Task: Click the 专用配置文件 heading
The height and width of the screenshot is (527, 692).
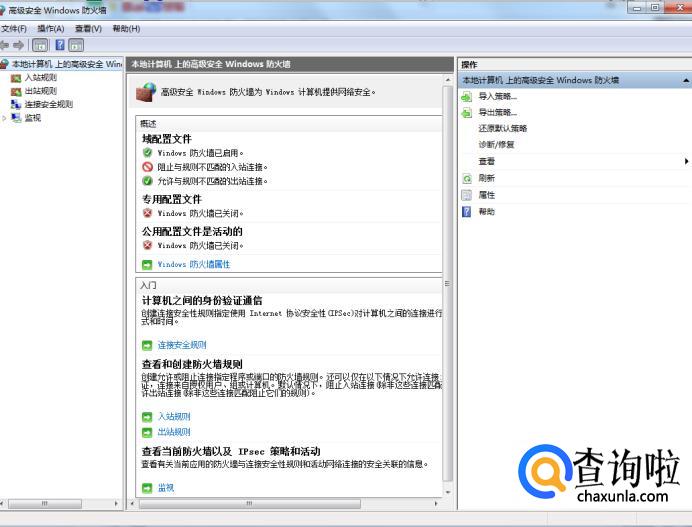Action: click(x=172, y=200)
